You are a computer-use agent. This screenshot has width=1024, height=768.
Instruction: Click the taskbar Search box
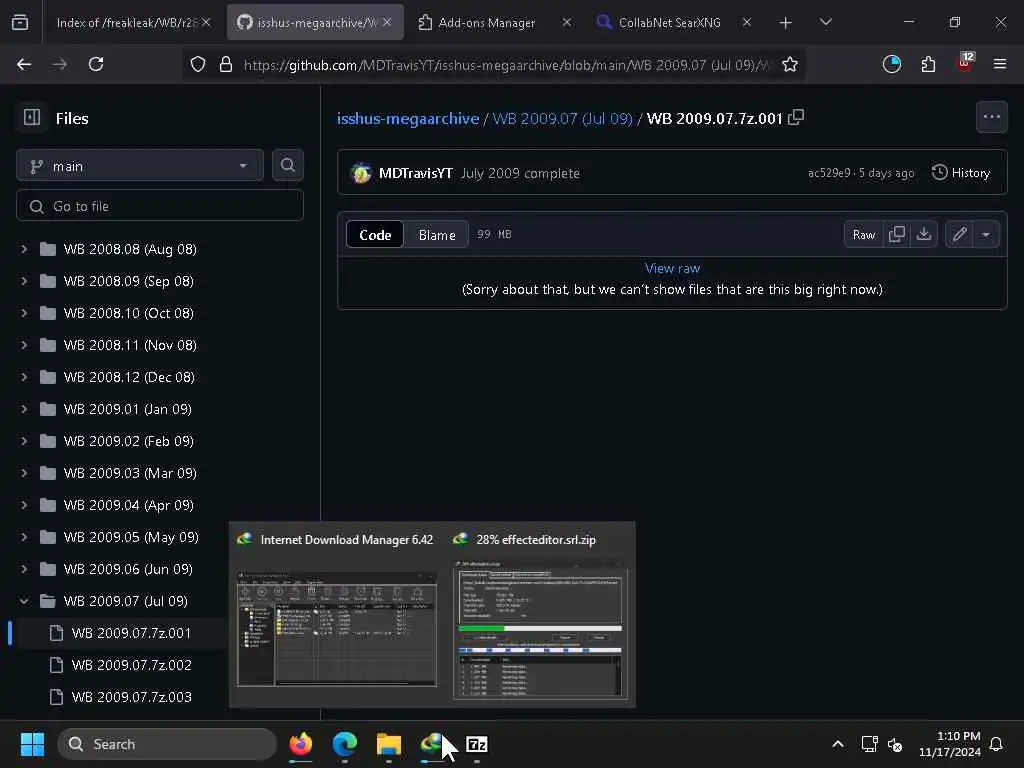pos(167,744)
